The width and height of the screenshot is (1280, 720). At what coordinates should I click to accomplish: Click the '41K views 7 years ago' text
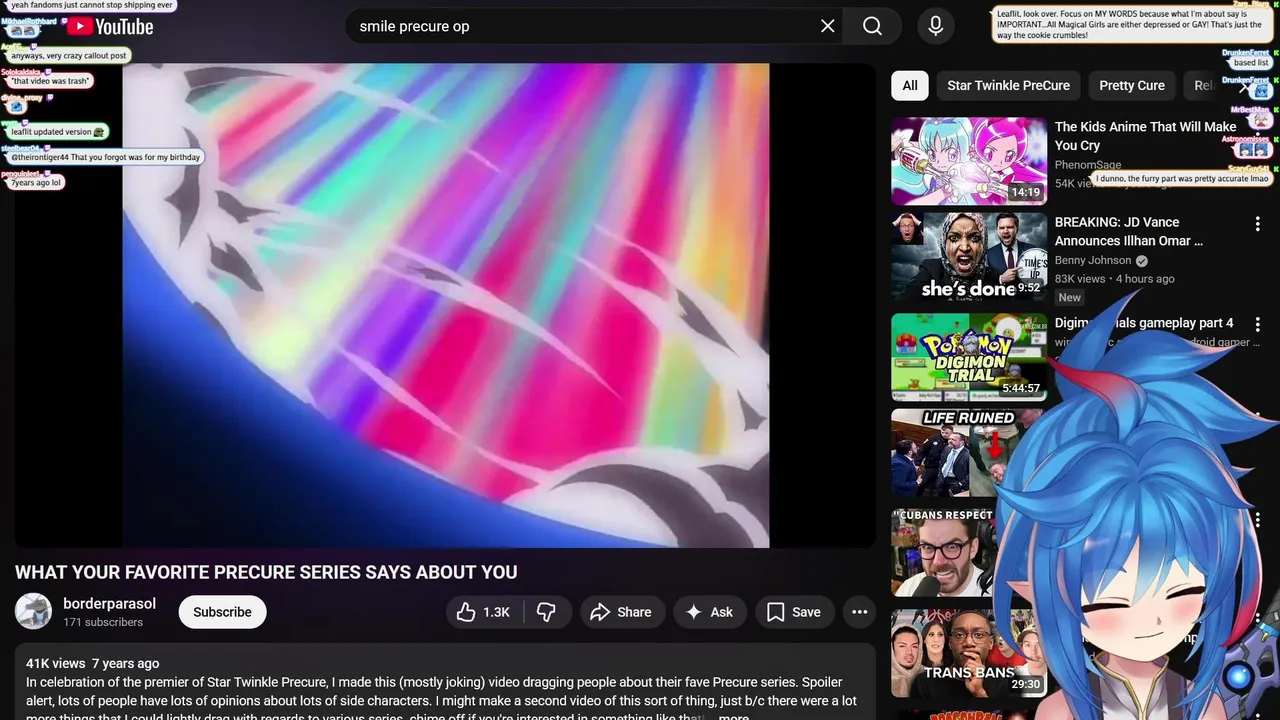pos(92,663)
